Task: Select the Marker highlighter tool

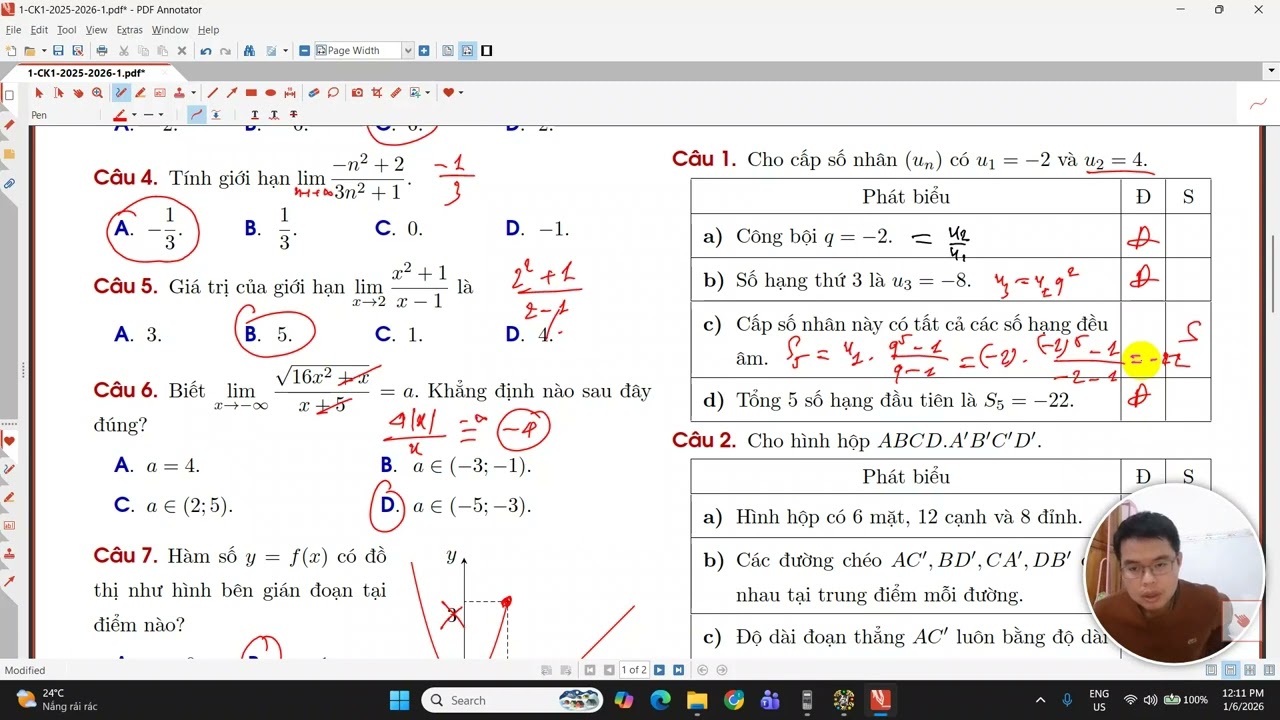Action: tap(141, 92)
